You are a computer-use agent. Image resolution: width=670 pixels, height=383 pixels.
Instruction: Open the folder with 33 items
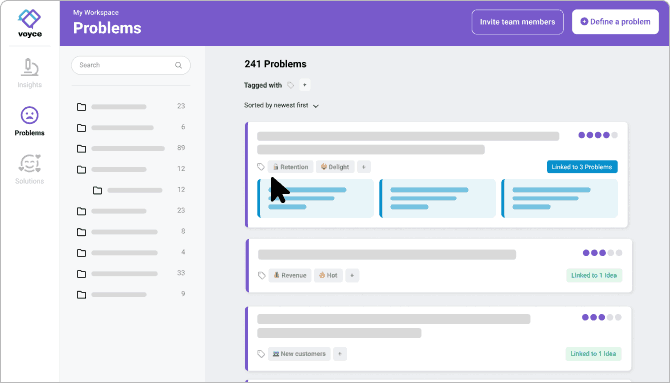click(x=131, y=274)
